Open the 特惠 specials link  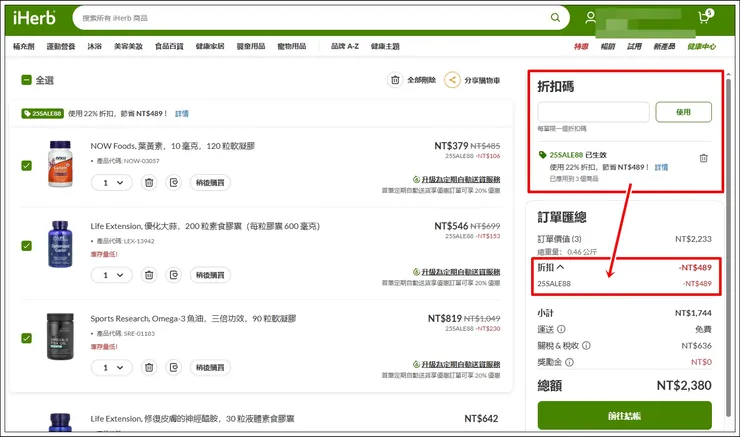click(581, 46)
